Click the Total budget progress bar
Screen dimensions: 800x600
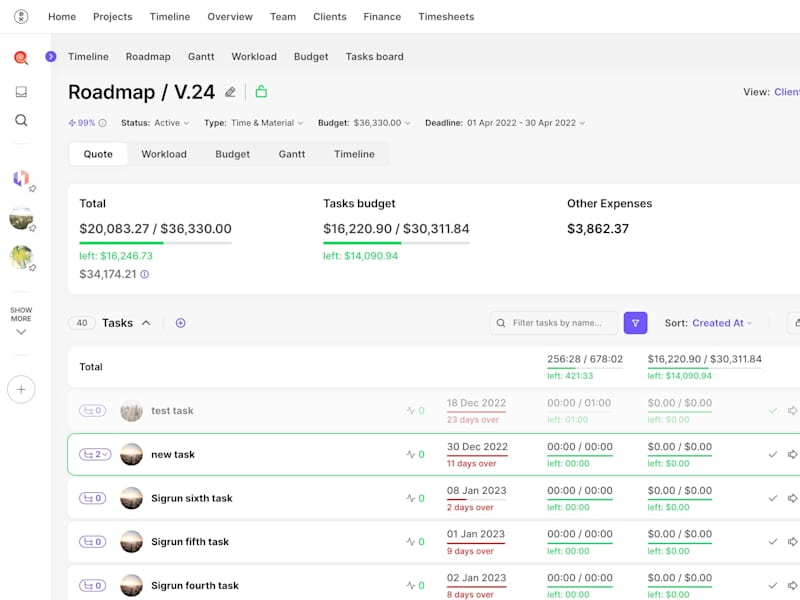[x=156, y=243]
